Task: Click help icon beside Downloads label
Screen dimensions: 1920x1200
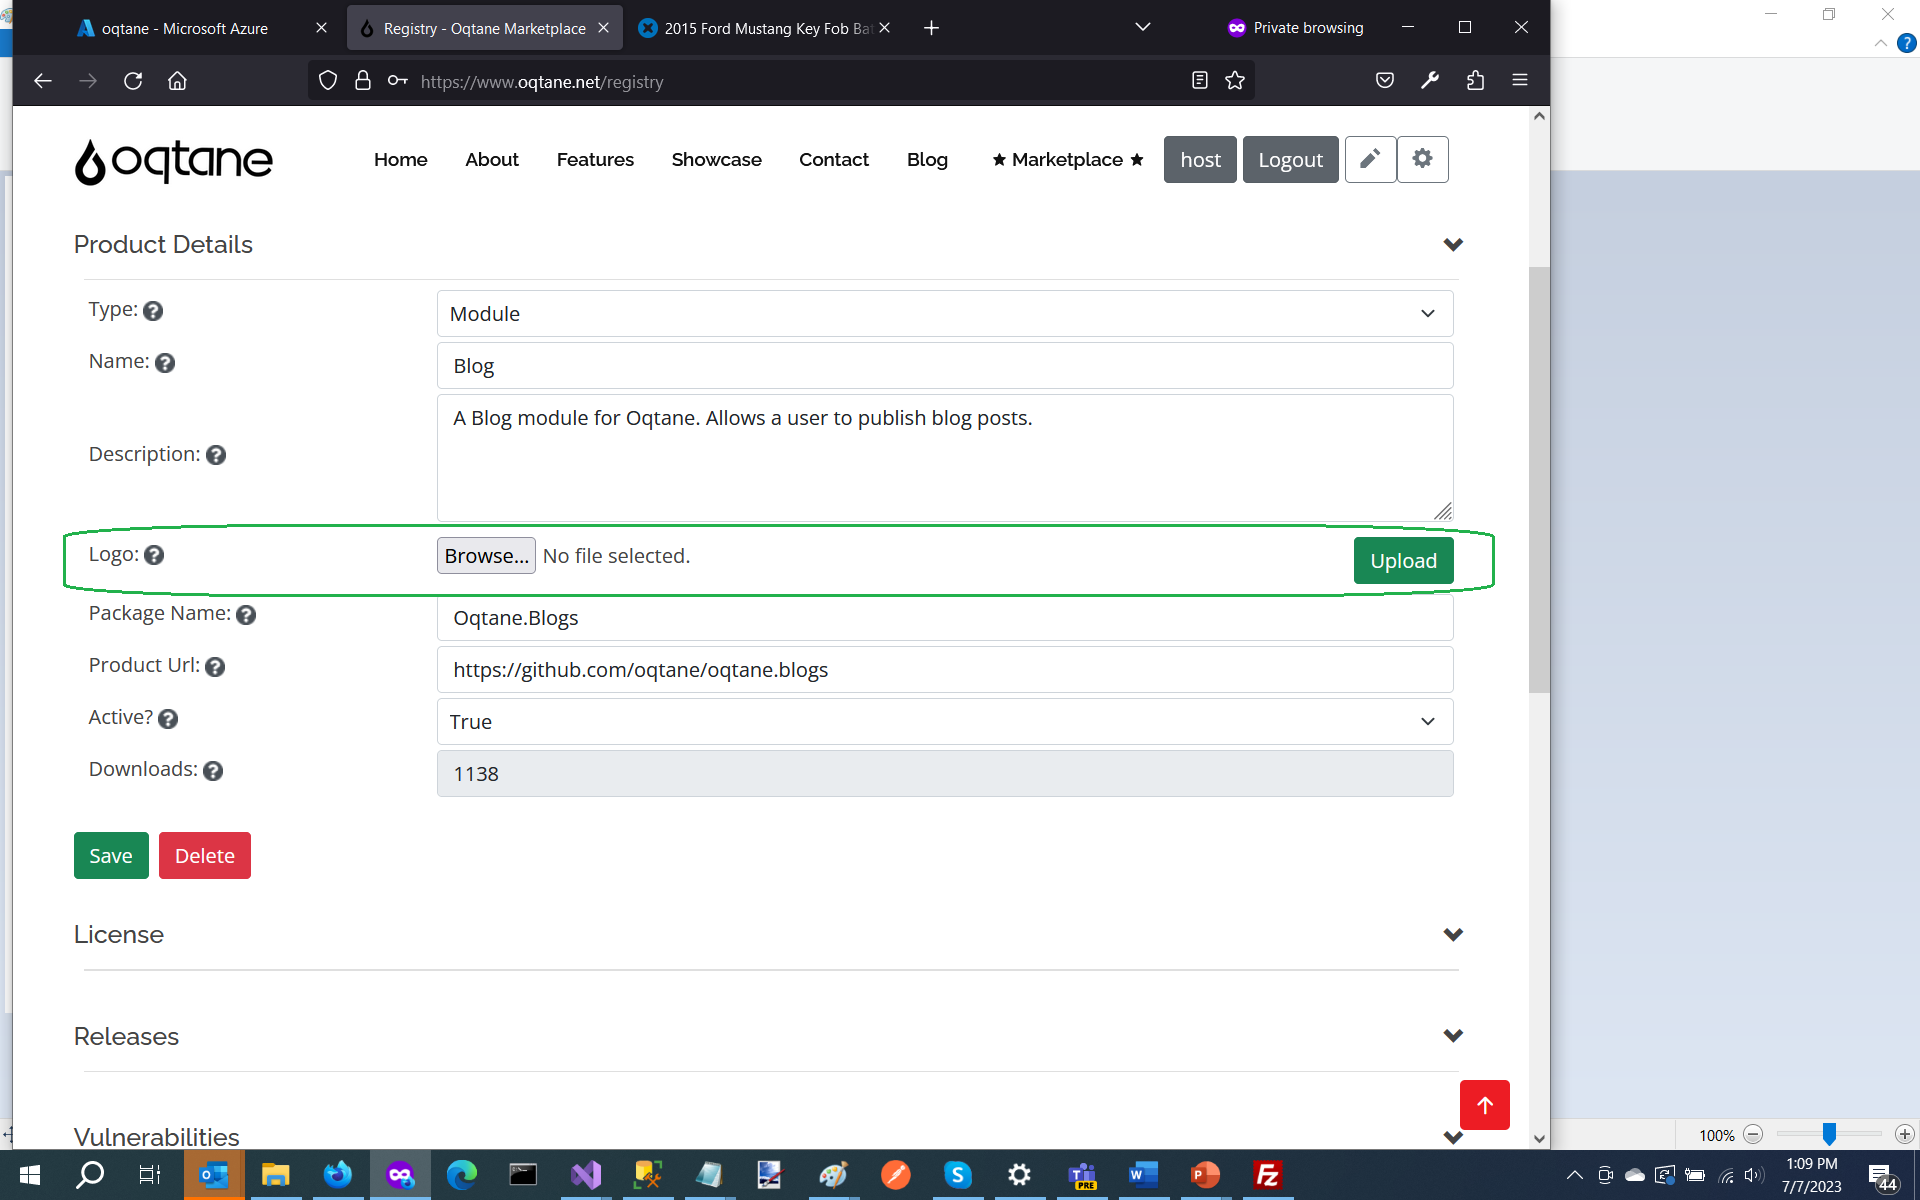Action: coord(213,771)
